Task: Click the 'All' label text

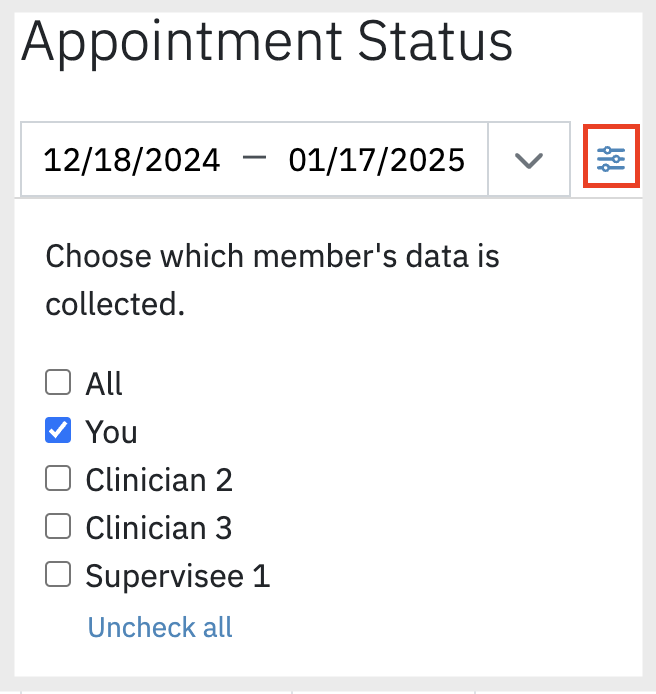Action: coord(104,383)
